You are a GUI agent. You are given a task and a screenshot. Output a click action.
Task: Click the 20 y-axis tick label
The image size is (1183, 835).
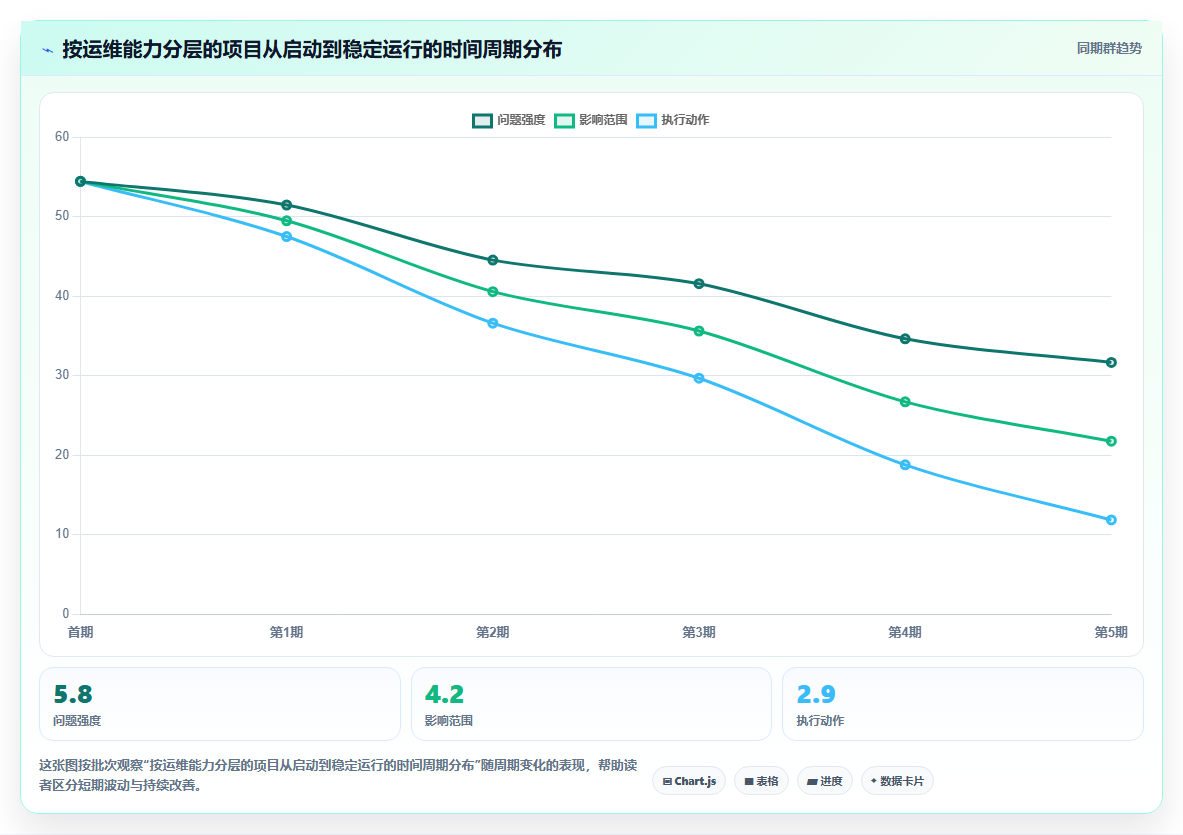62,455
